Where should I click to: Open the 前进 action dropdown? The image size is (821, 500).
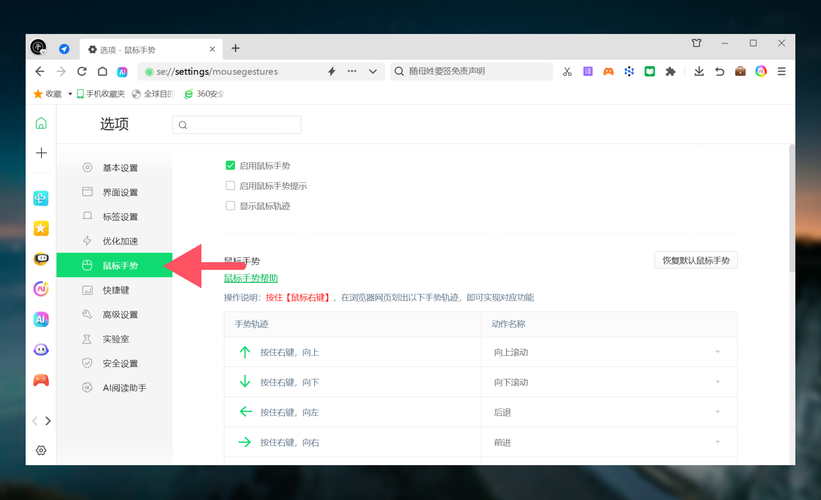point(609,442)
